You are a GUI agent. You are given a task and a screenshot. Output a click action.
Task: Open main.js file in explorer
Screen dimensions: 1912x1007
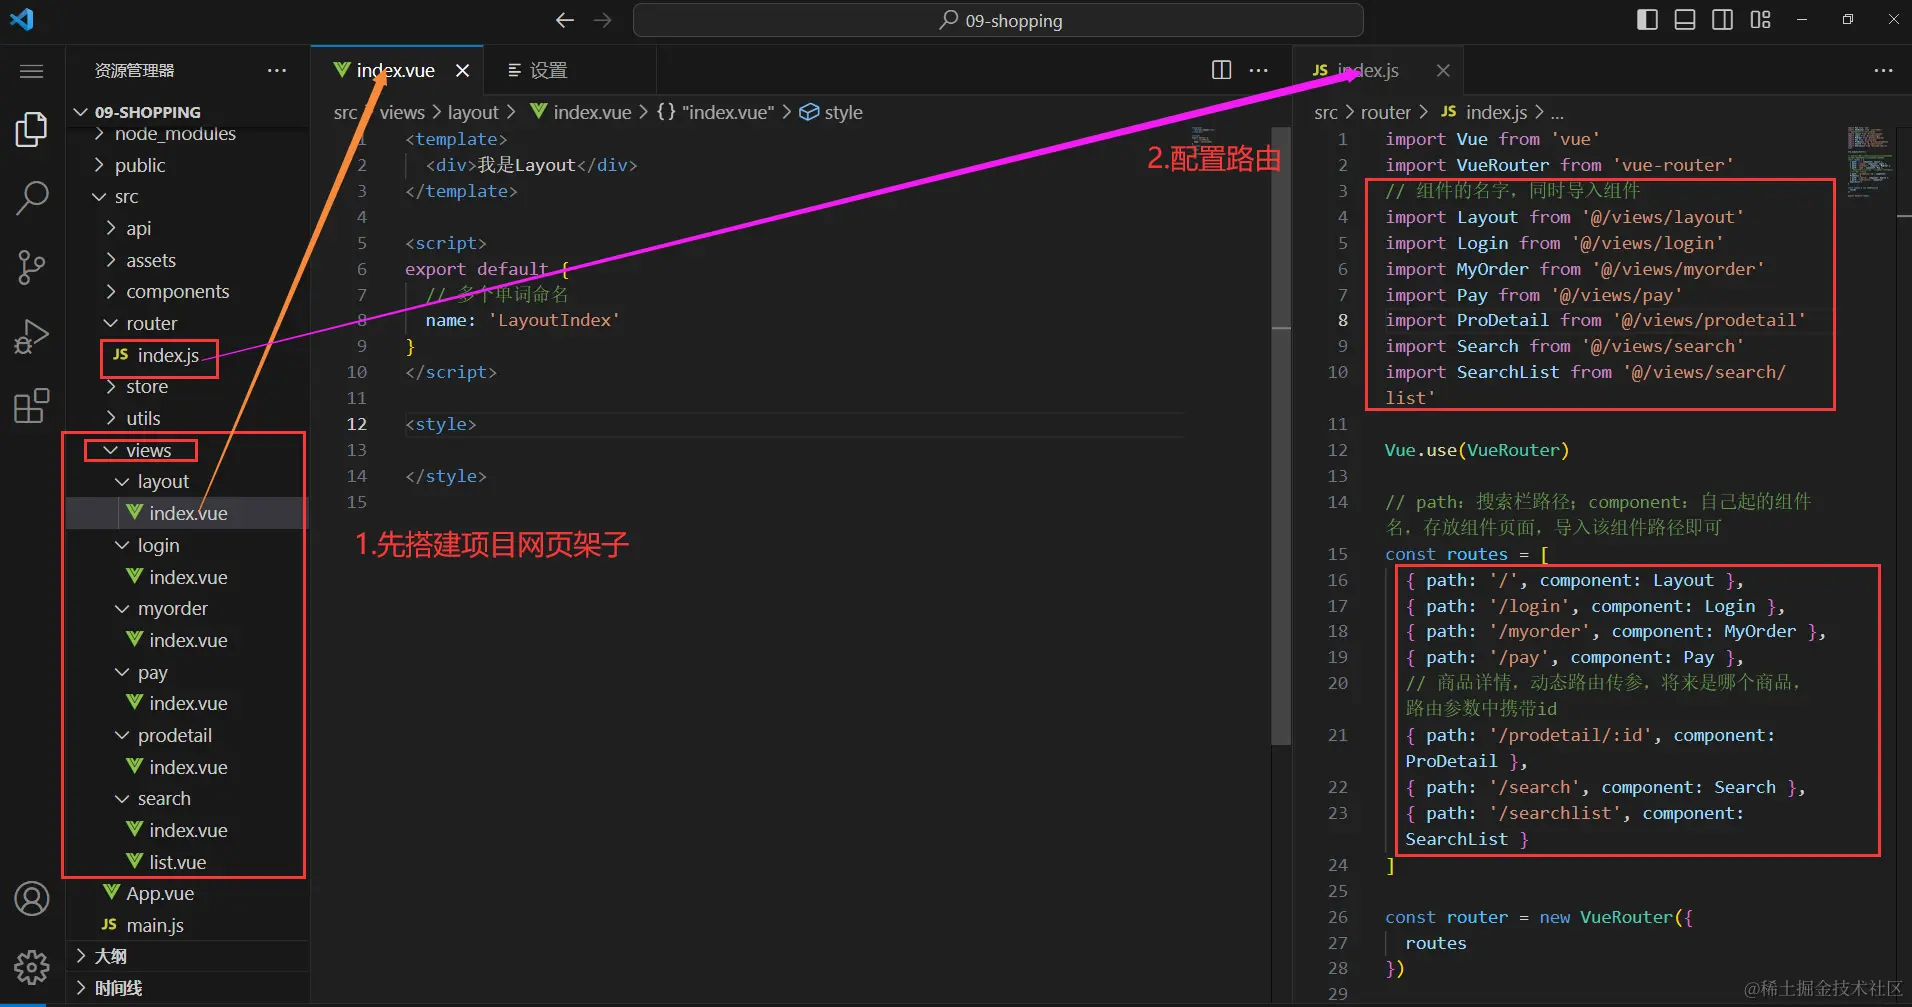pos(155,926)
